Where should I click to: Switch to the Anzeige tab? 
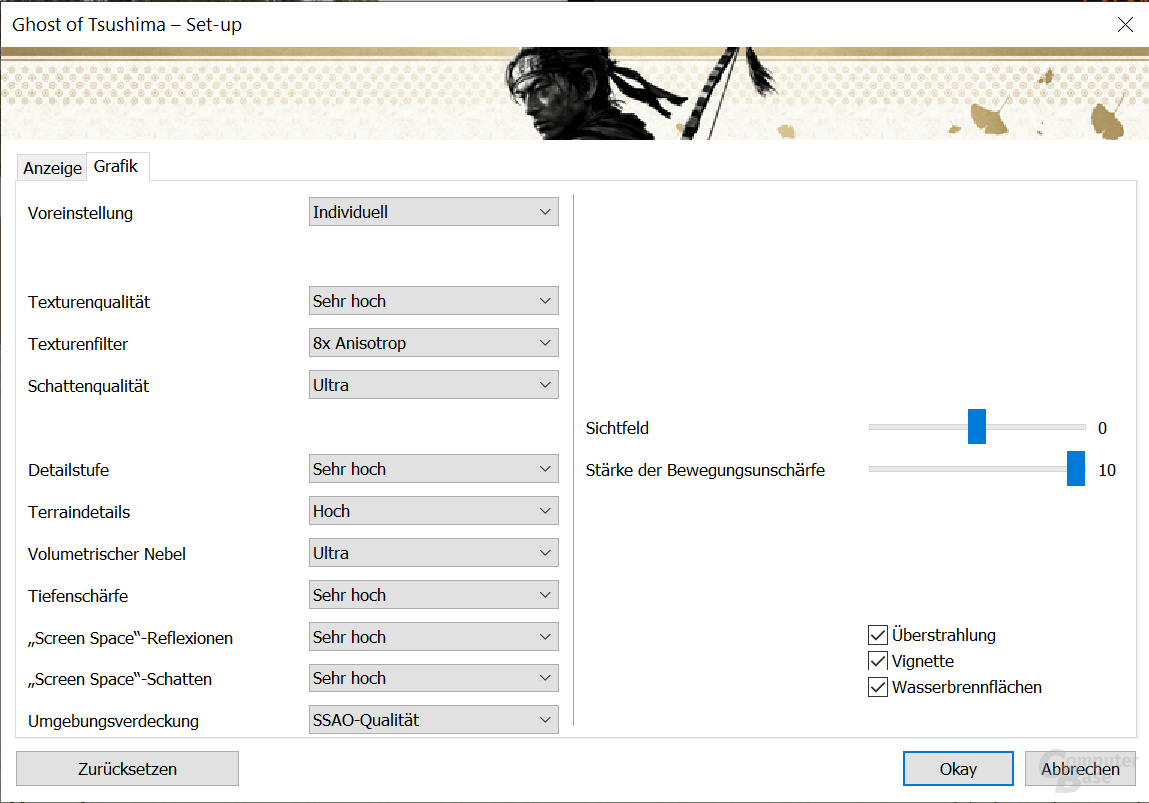pos(52,168)
